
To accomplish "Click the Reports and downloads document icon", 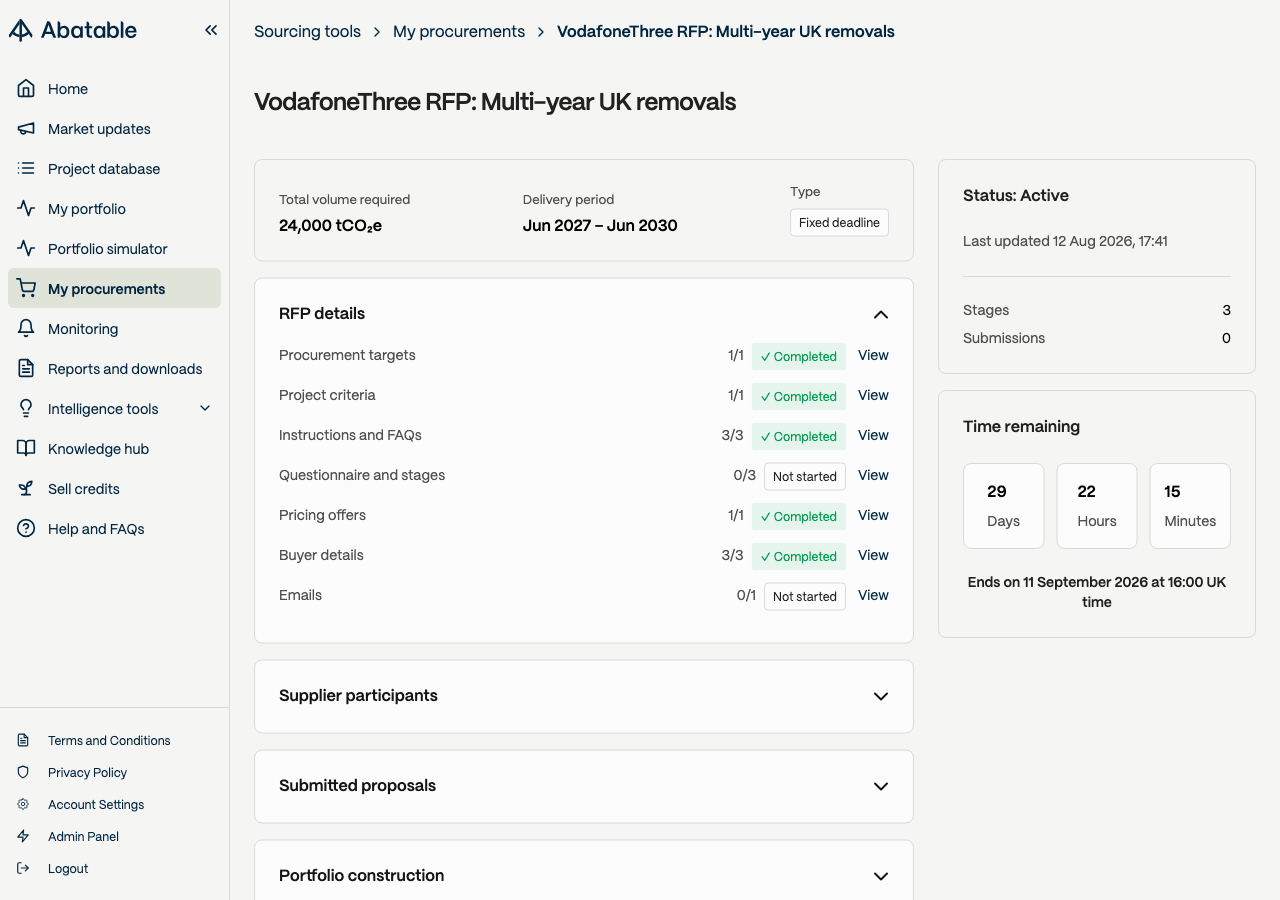I will coord(26,369).
